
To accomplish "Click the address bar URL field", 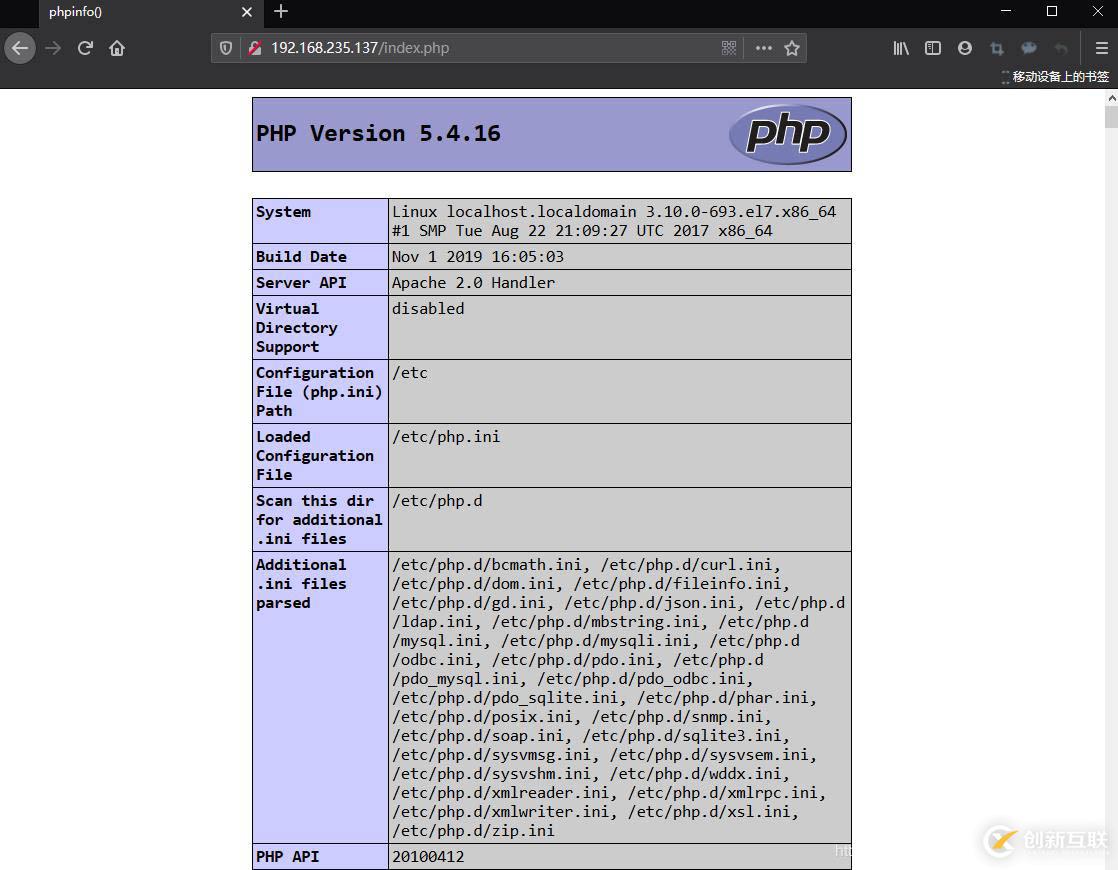I will (x=492, y=48).
